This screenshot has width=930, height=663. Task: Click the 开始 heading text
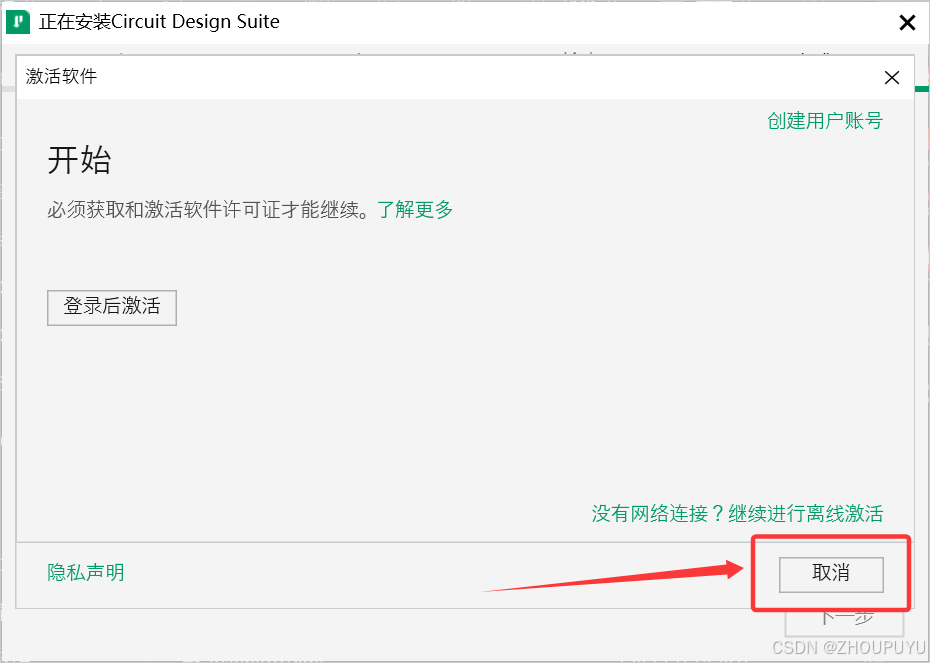[x=79, y=160]
